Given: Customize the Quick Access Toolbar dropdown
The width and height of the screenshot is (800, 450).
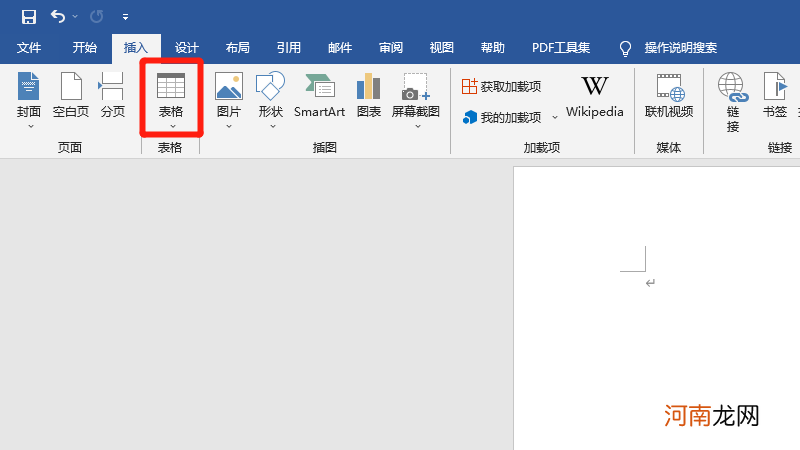Looking at the screenshot, I should 125,17.
